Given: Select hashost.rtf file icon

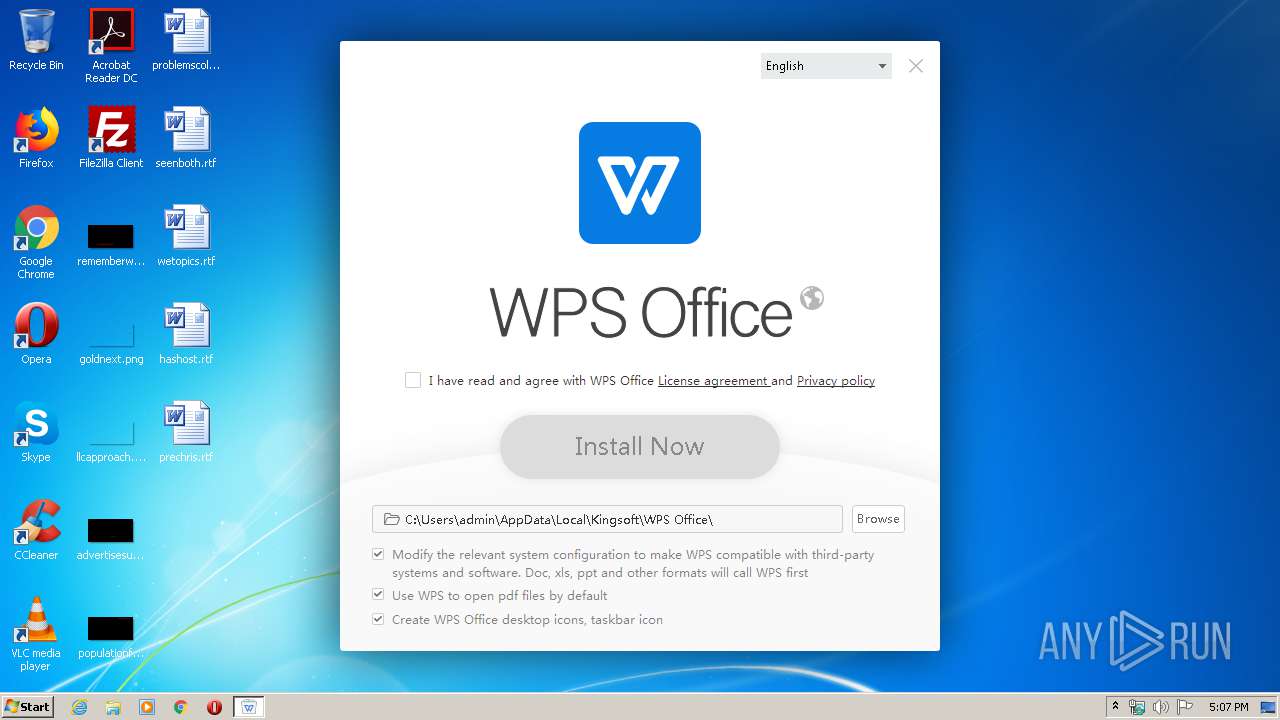Looking at the screenshot, I should [x=186, y=334].
